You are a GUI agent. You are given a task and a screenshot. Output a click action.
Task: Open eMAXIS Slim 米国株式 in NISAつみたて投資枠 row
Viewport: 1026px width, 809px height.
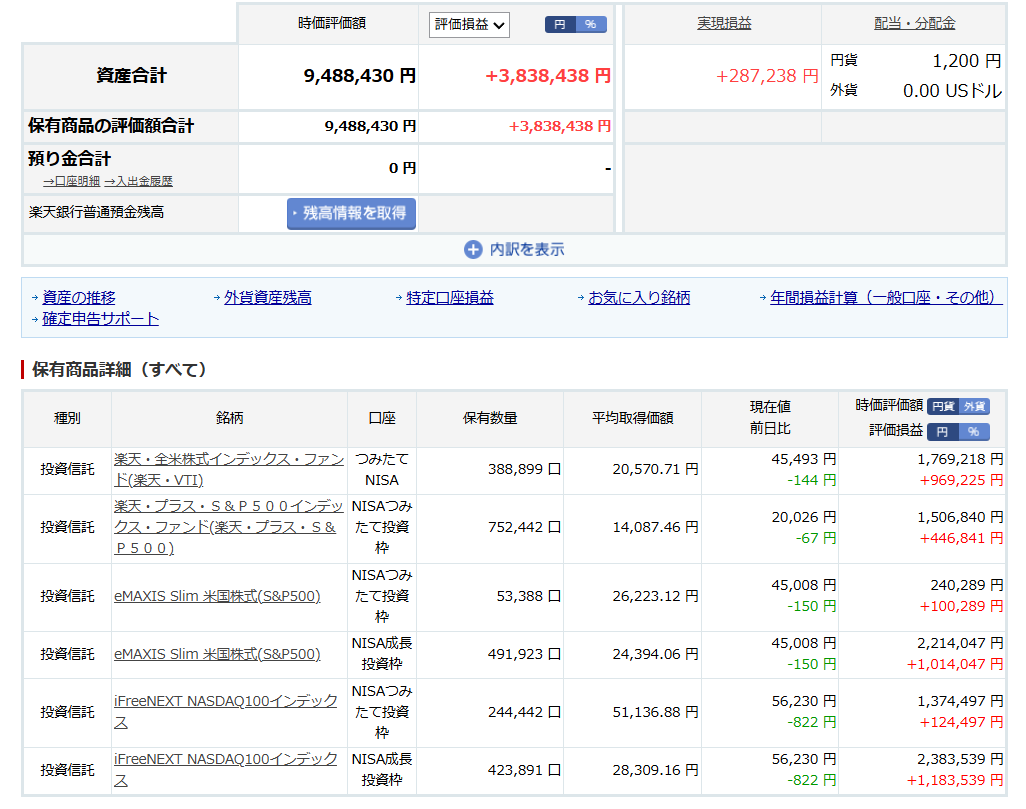click(217, 596)
